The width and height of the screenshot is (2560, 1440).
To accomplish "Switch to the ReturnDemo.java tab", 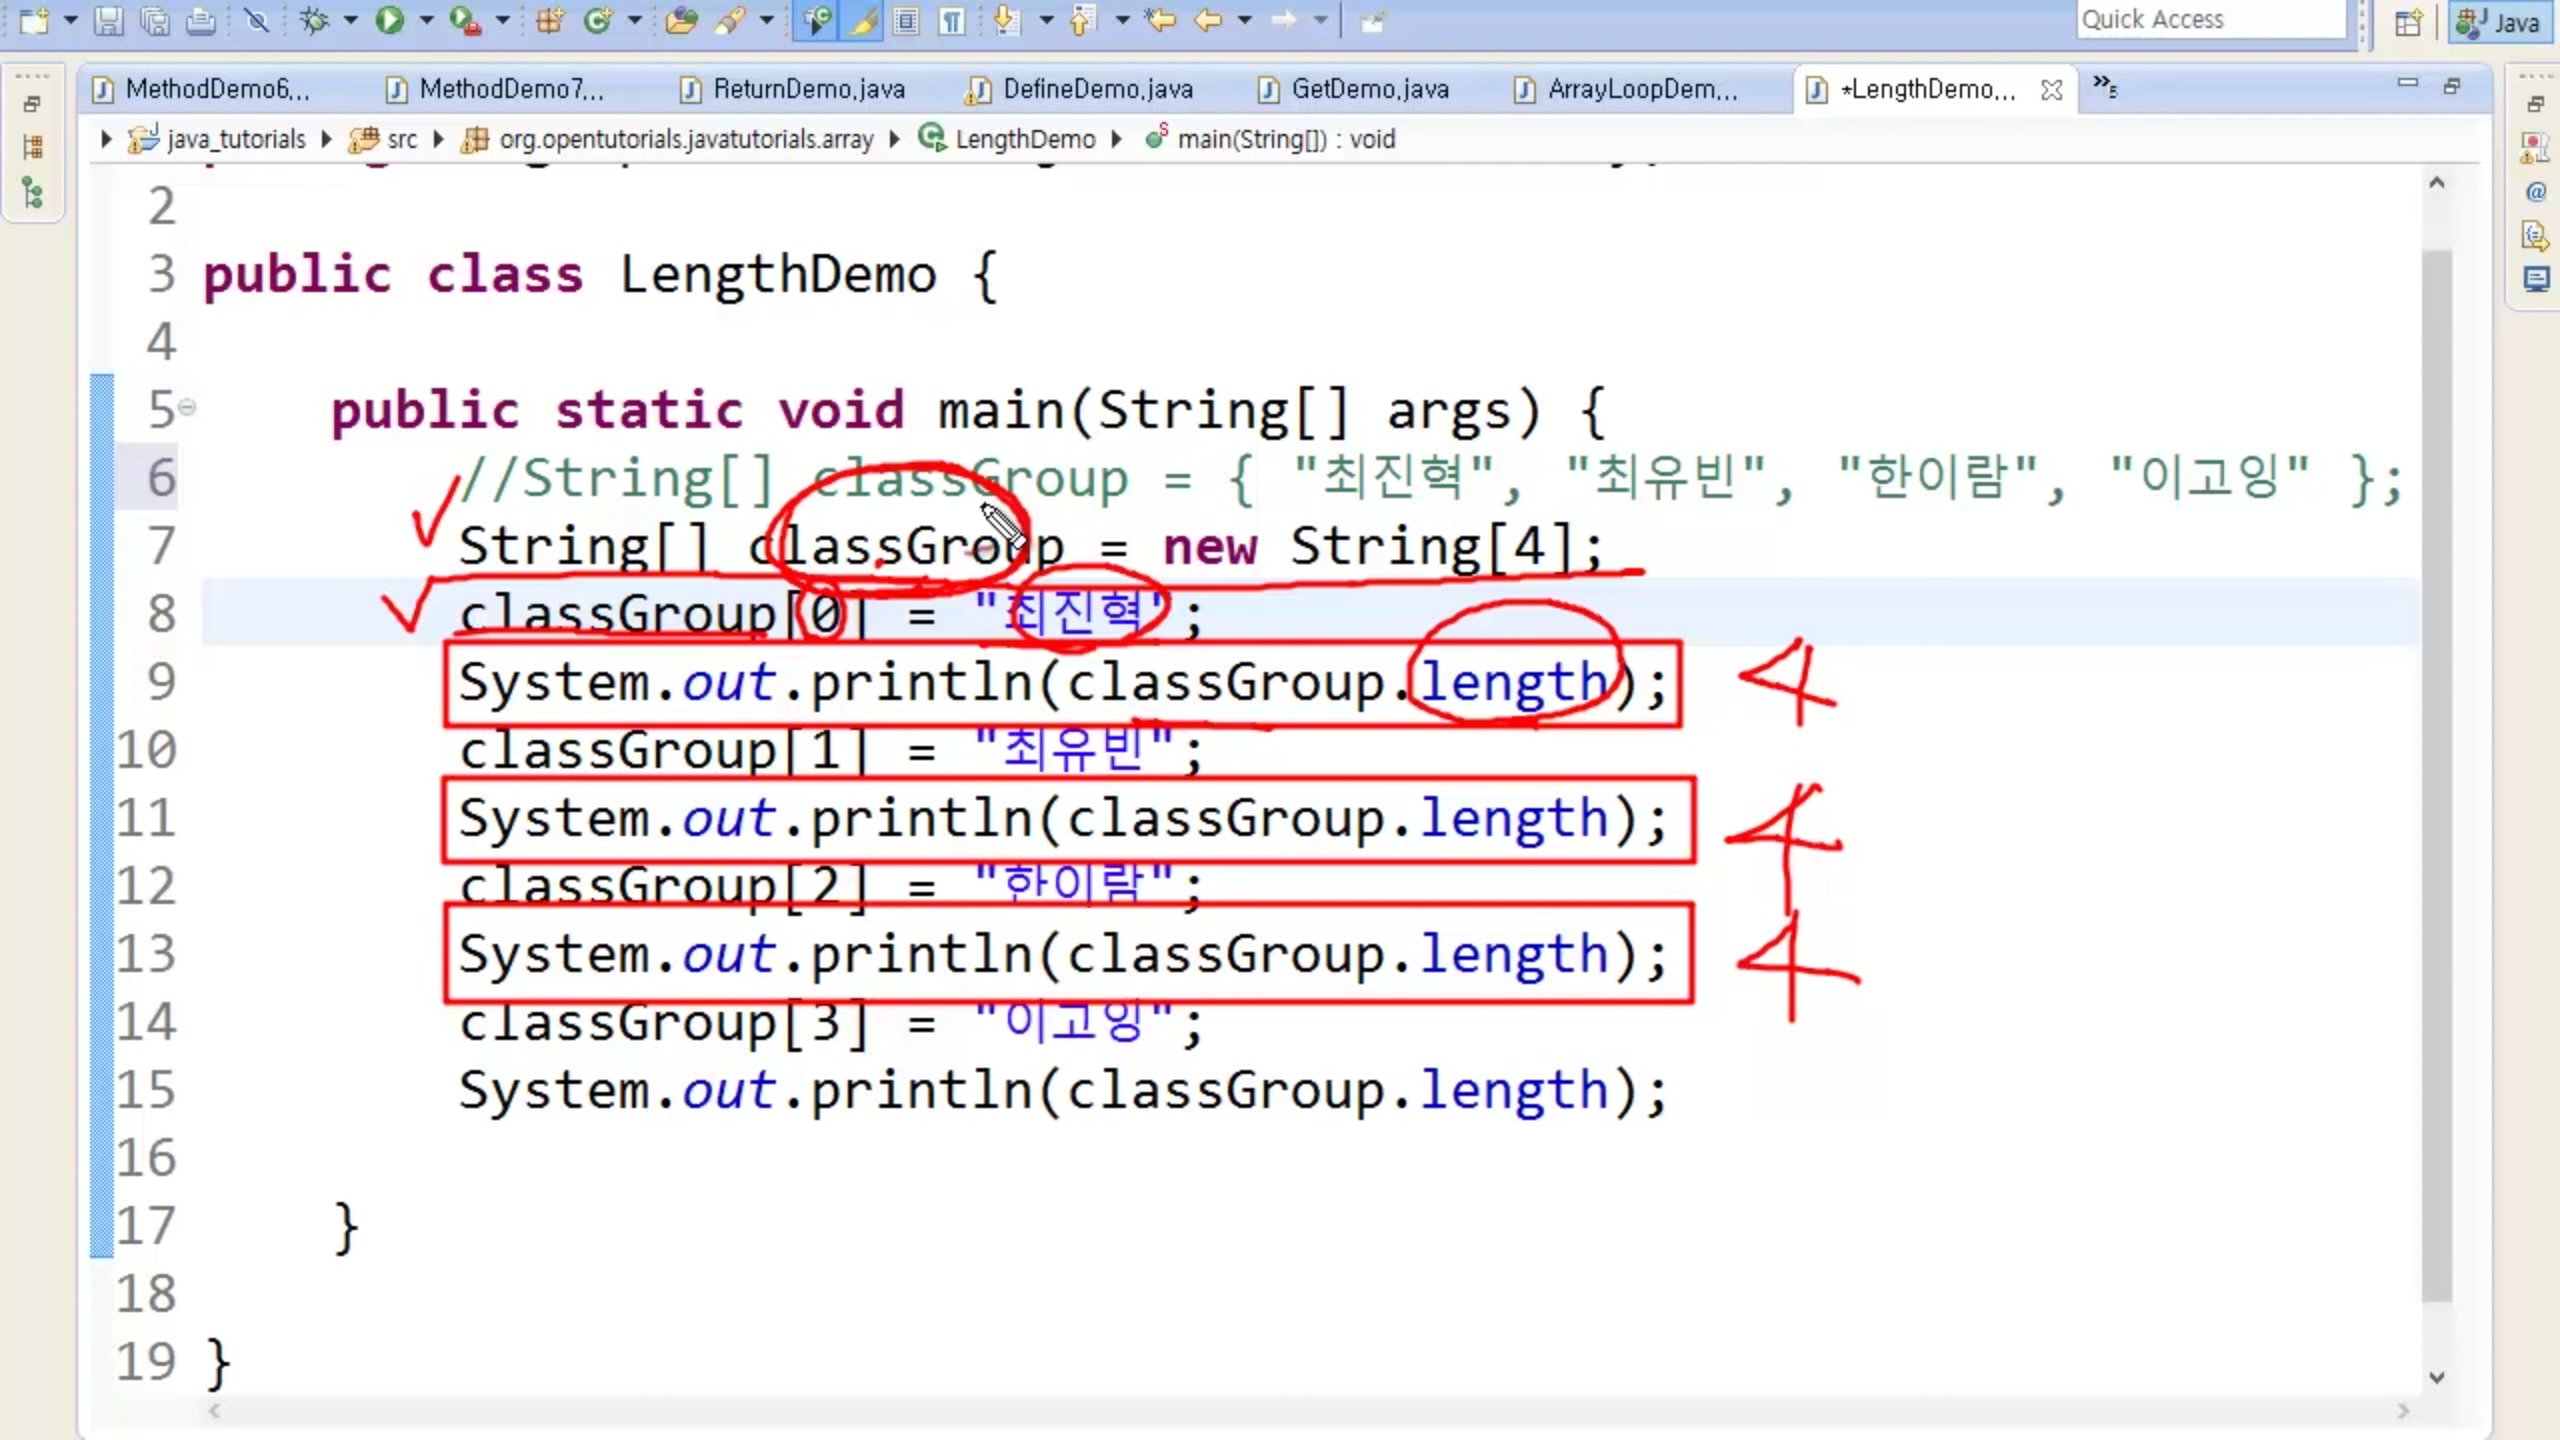I will pos(794,89).
